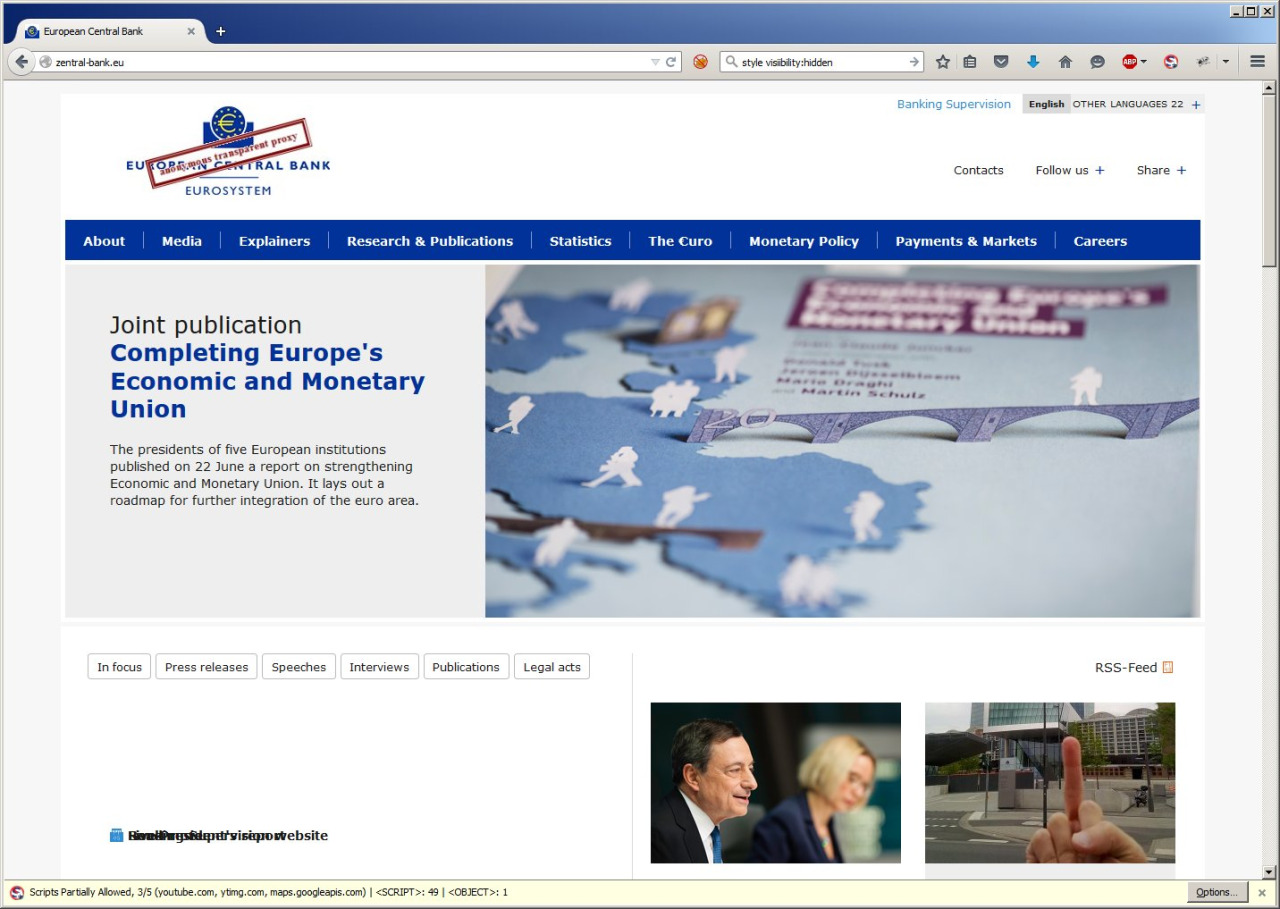The width and height of the screenshot is (1280, 909).
Task: Expand the add-on dropdown arrow near menu
Action: click(1226, 62)
